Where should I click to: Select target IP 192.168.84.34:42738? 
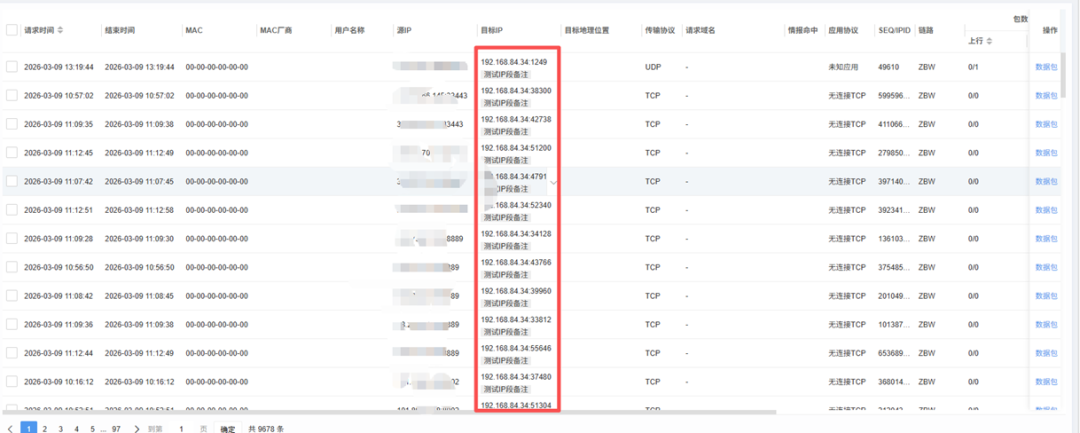point(516,119)
